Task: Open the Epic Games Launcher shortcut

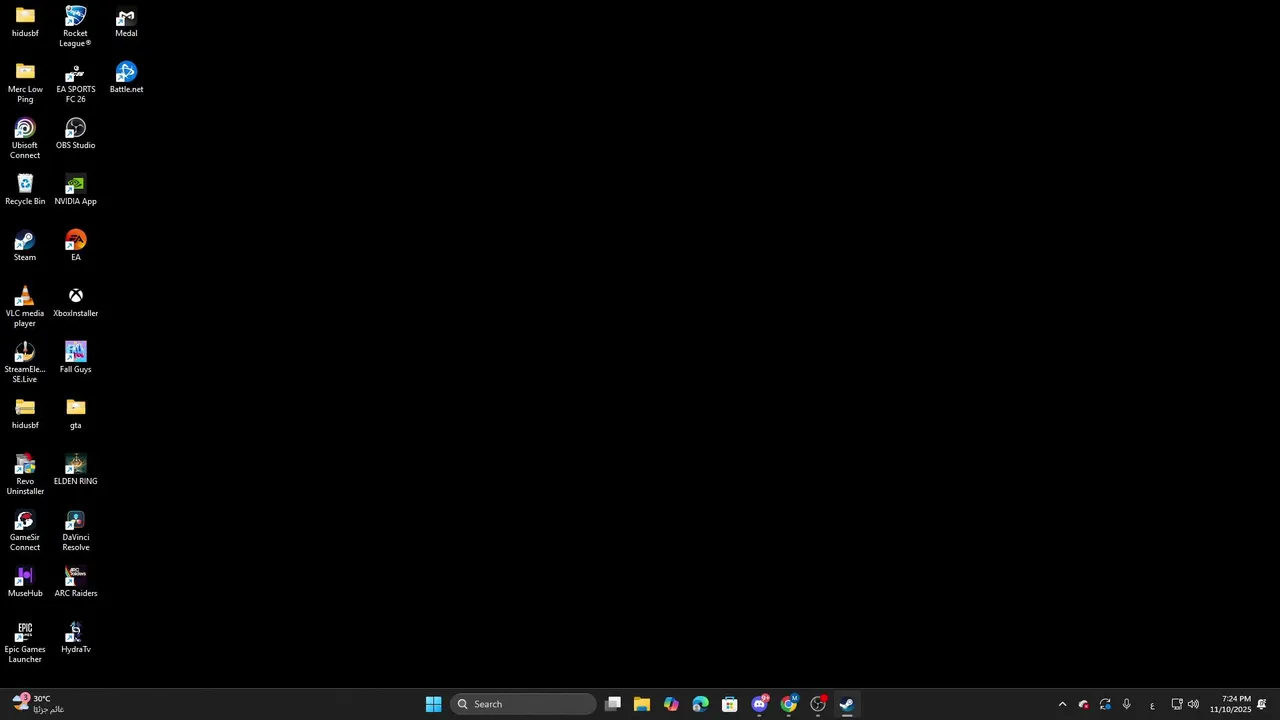Action: click(x=25, y=642)
